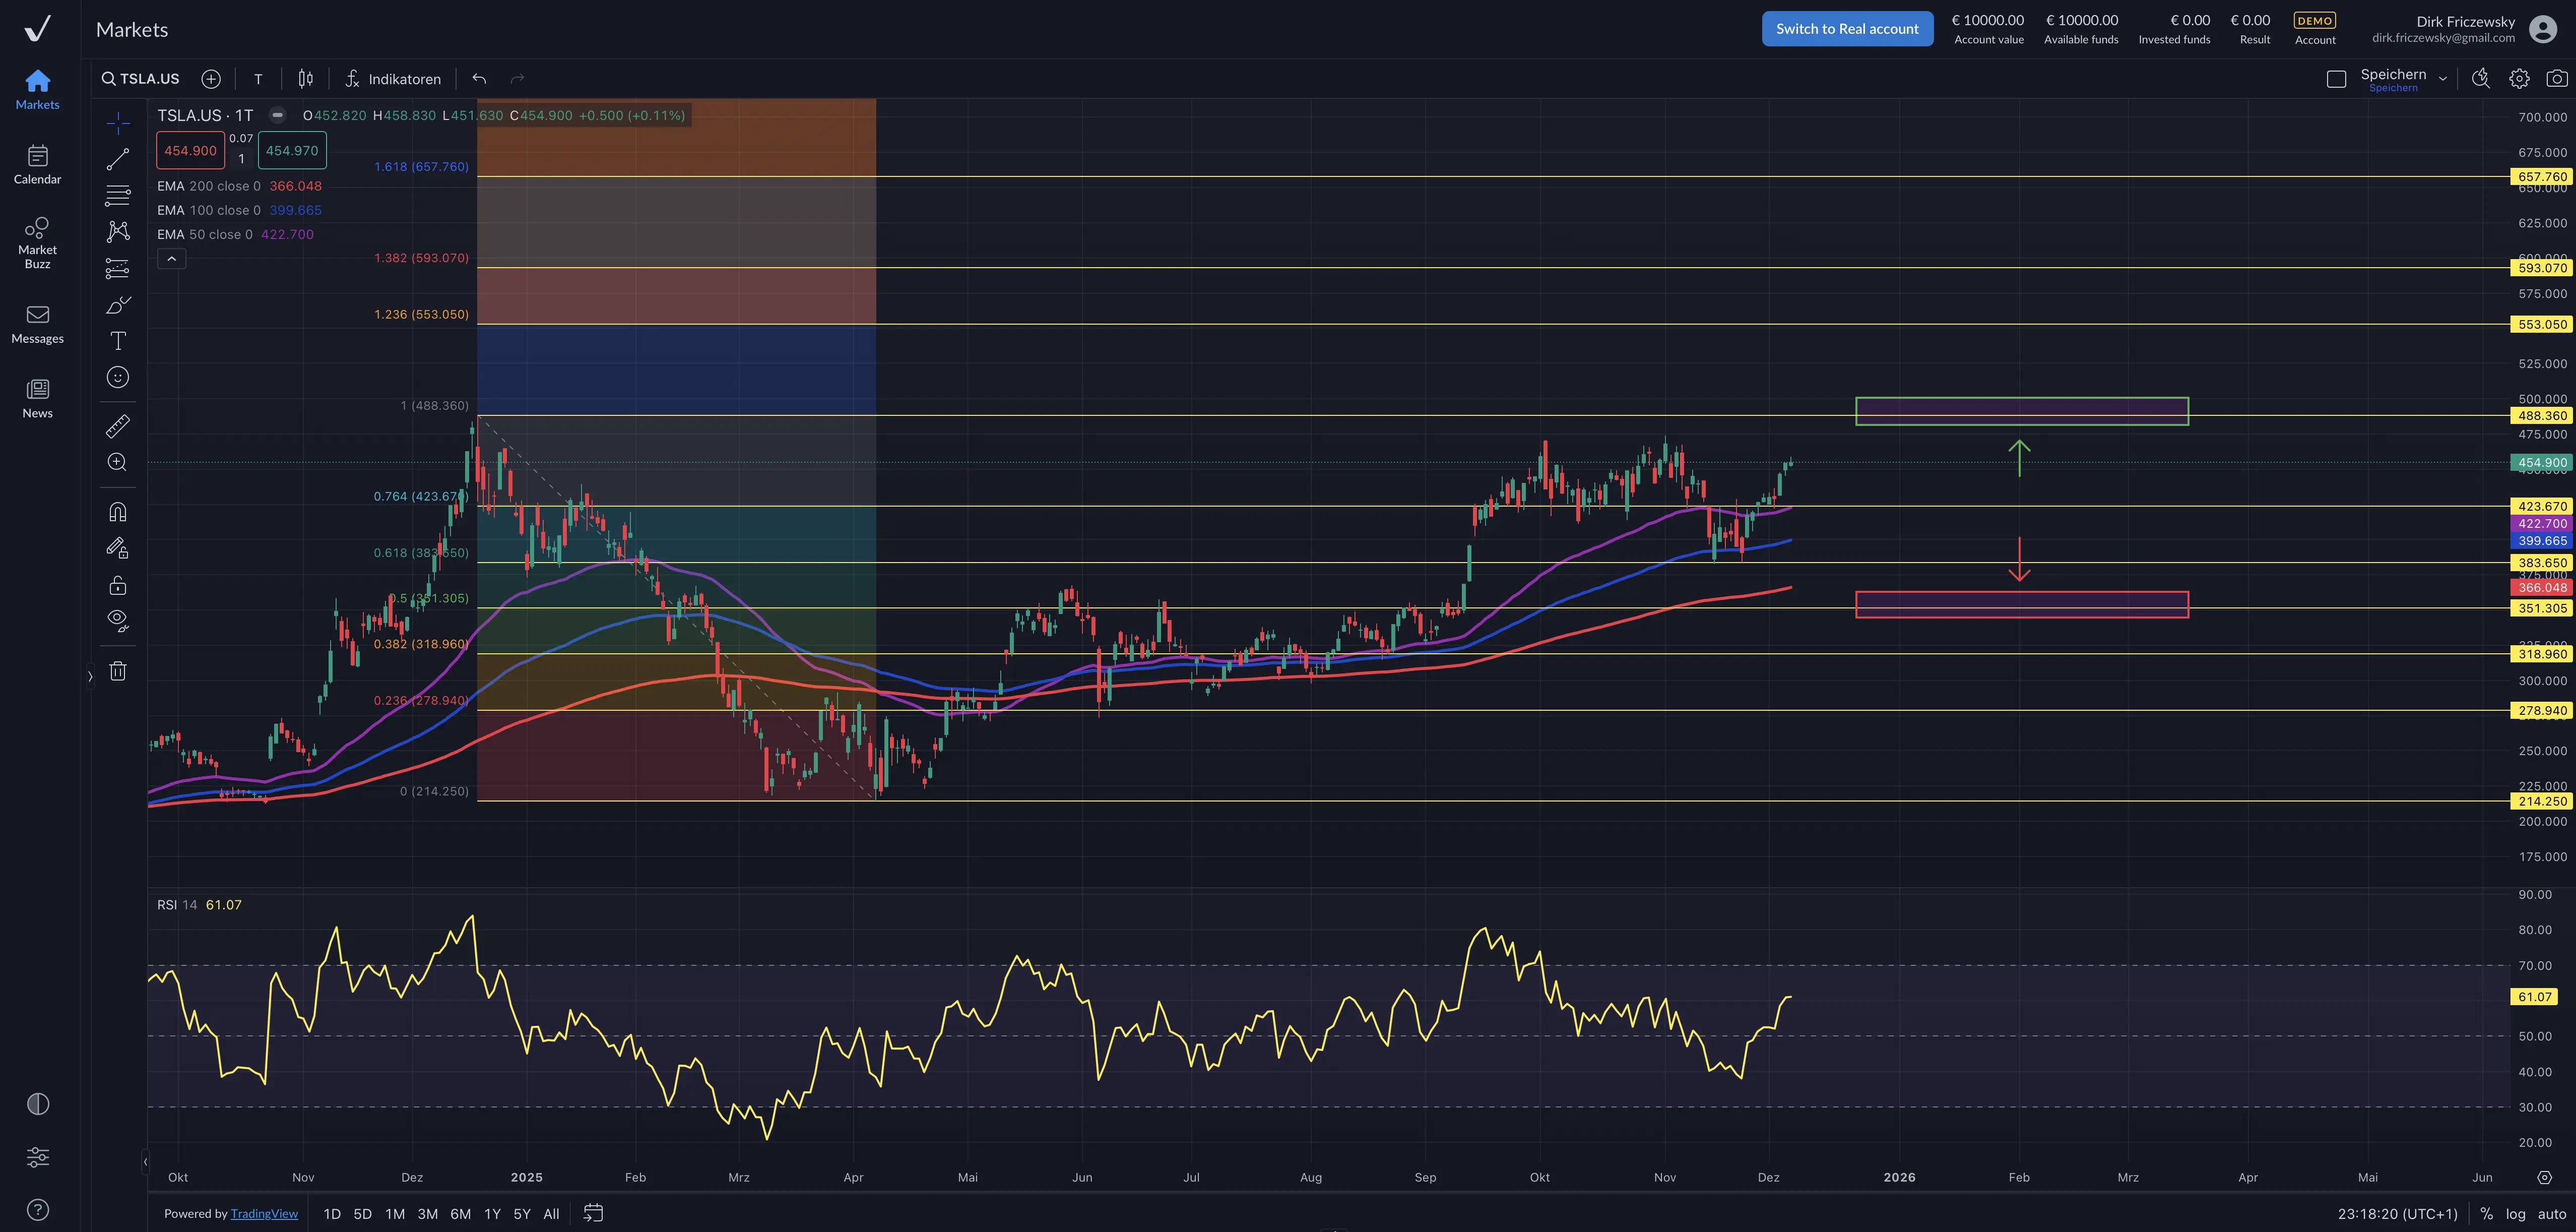The width and height of the screenshot is (2576, 1232).
Task: Follow the TradingView link
Action: [x=264, y=1213]
